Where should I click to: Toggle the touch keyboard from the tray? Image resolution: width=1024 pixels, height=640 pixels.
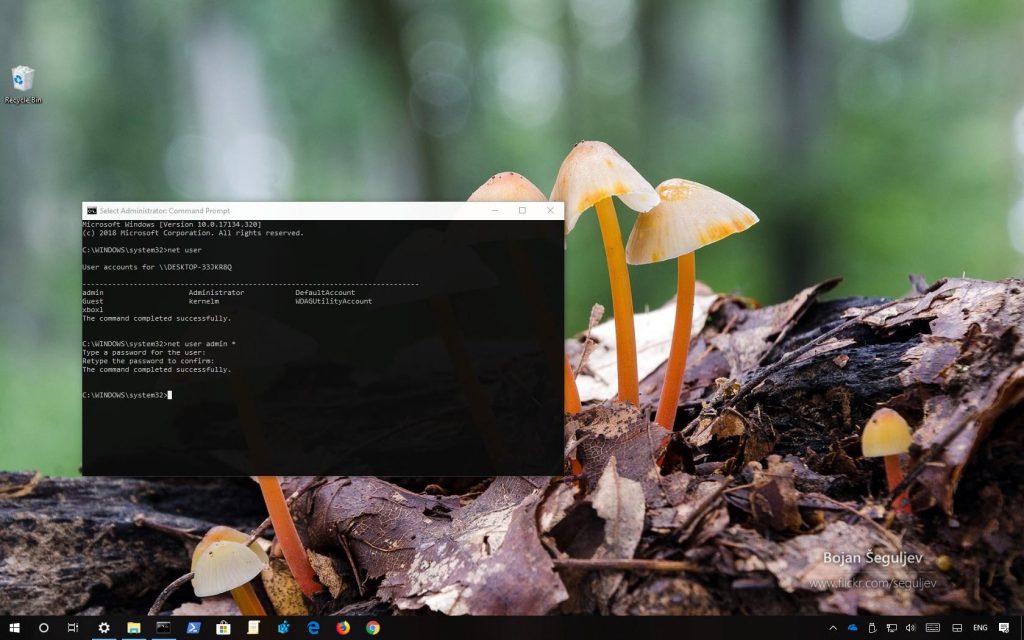[933, 627]
